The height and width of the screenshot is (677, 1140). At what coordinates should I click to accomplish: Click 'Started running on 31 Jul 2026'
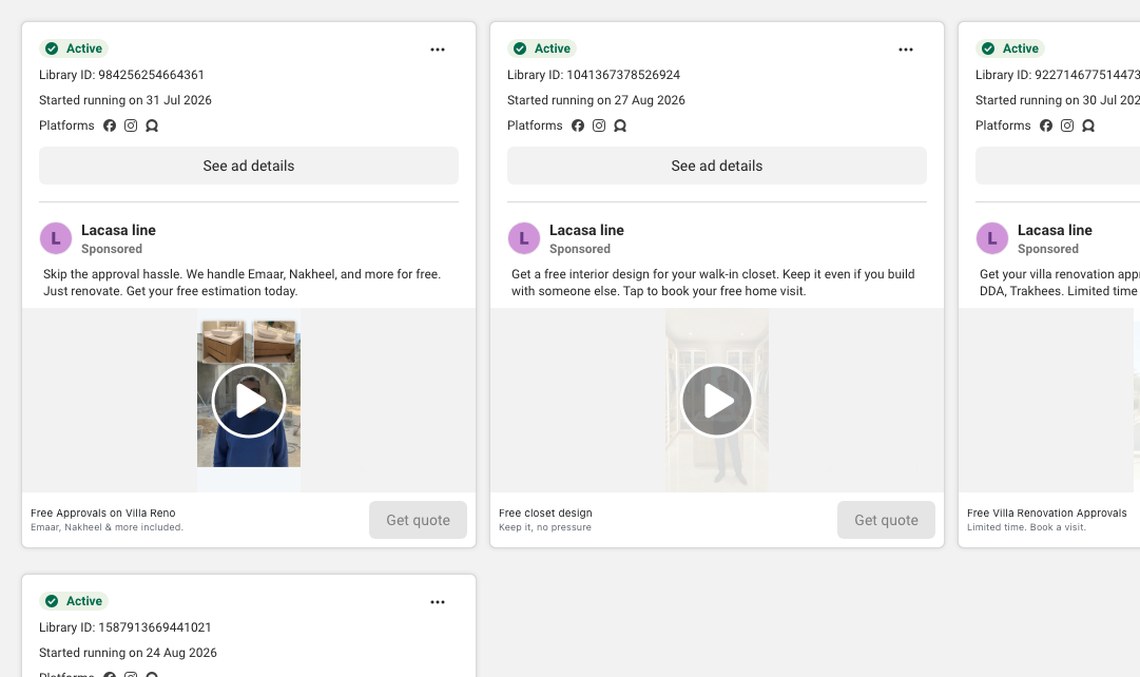125,100
